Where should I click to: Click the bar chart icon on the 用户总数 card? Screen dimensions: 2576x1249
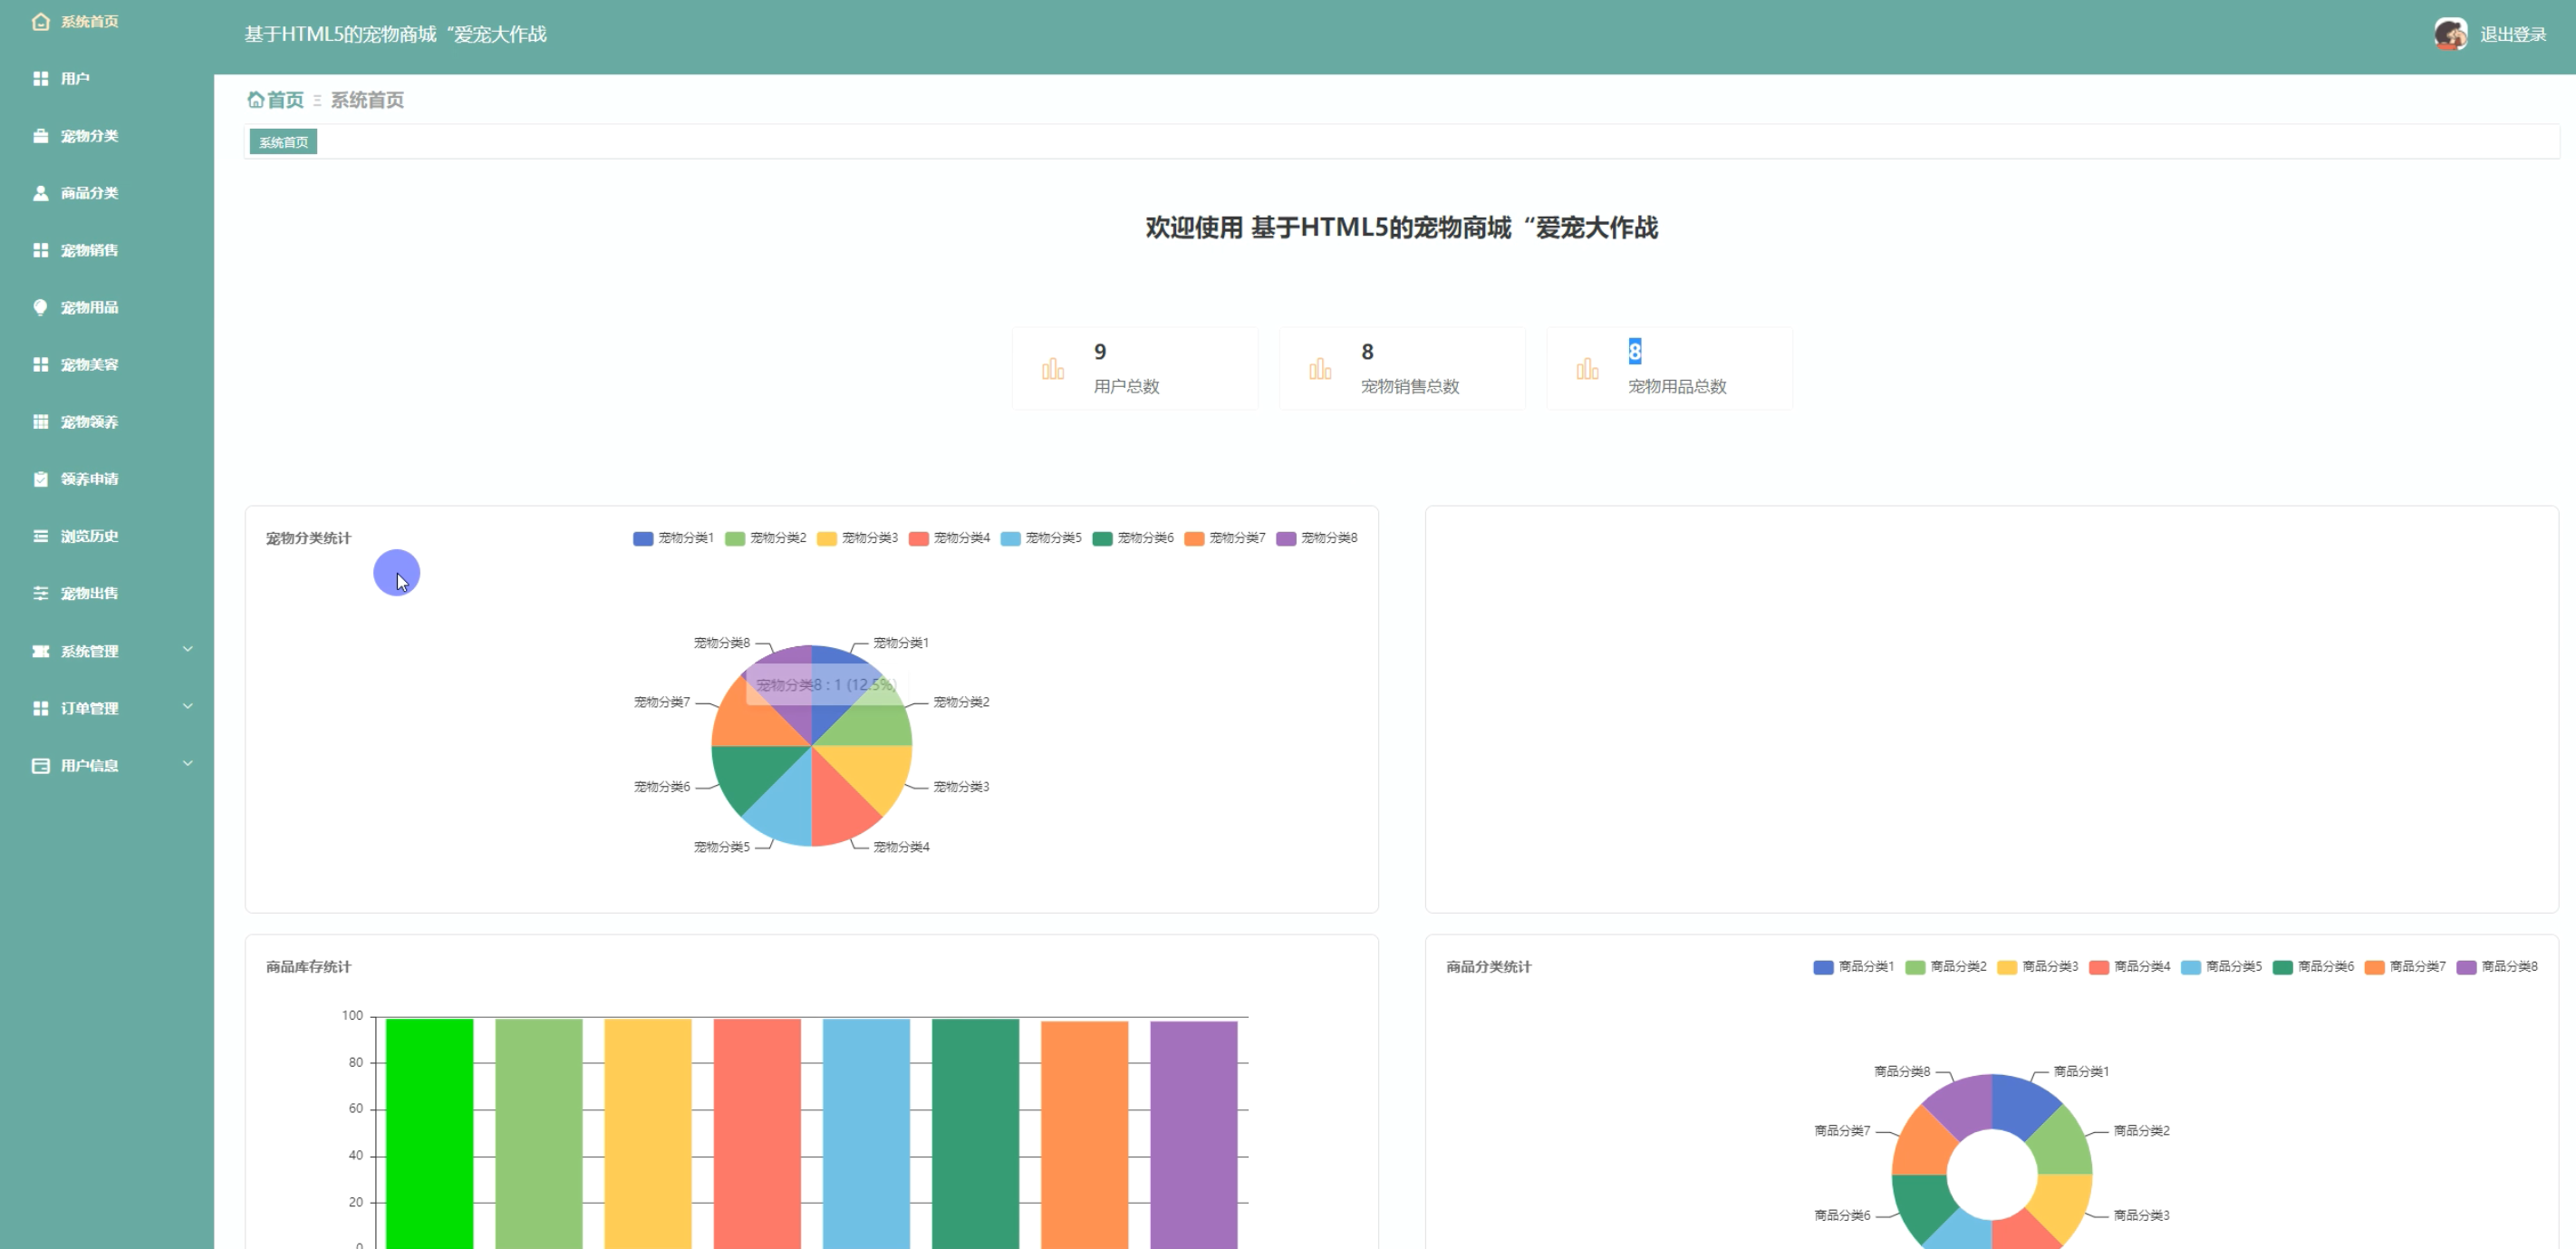pyautogui.click(x=1053, y=369)
